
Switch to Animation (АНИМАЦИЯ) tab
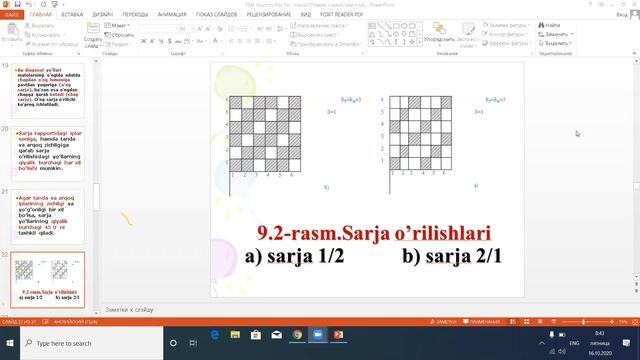tap(172, 15)
